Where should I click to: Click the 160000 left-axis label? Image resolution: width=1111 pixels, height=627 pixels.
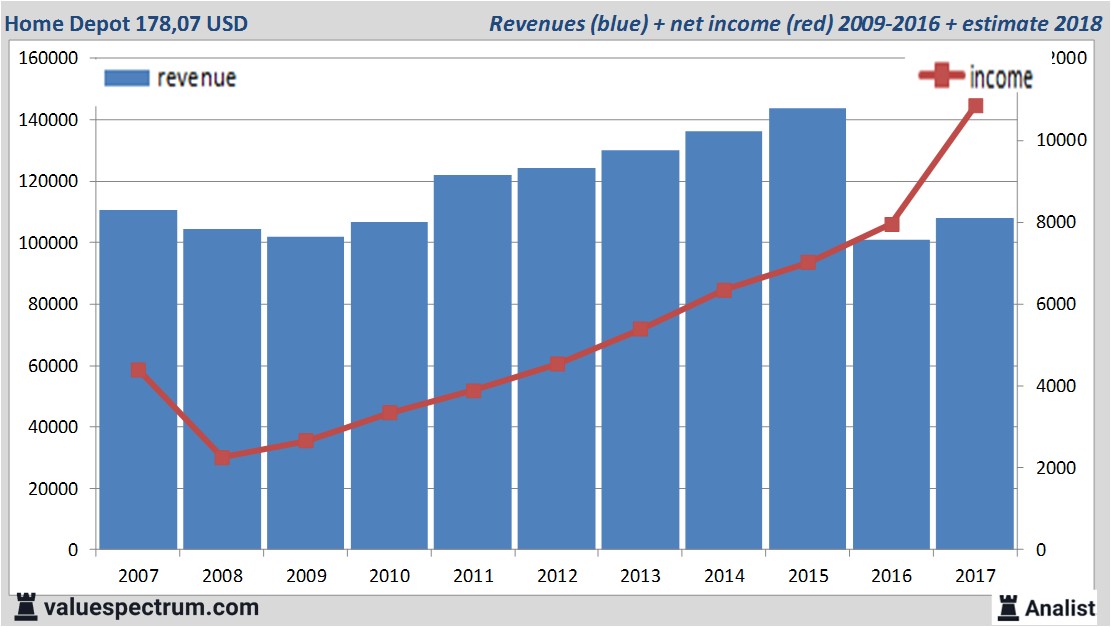coord(48,58)
